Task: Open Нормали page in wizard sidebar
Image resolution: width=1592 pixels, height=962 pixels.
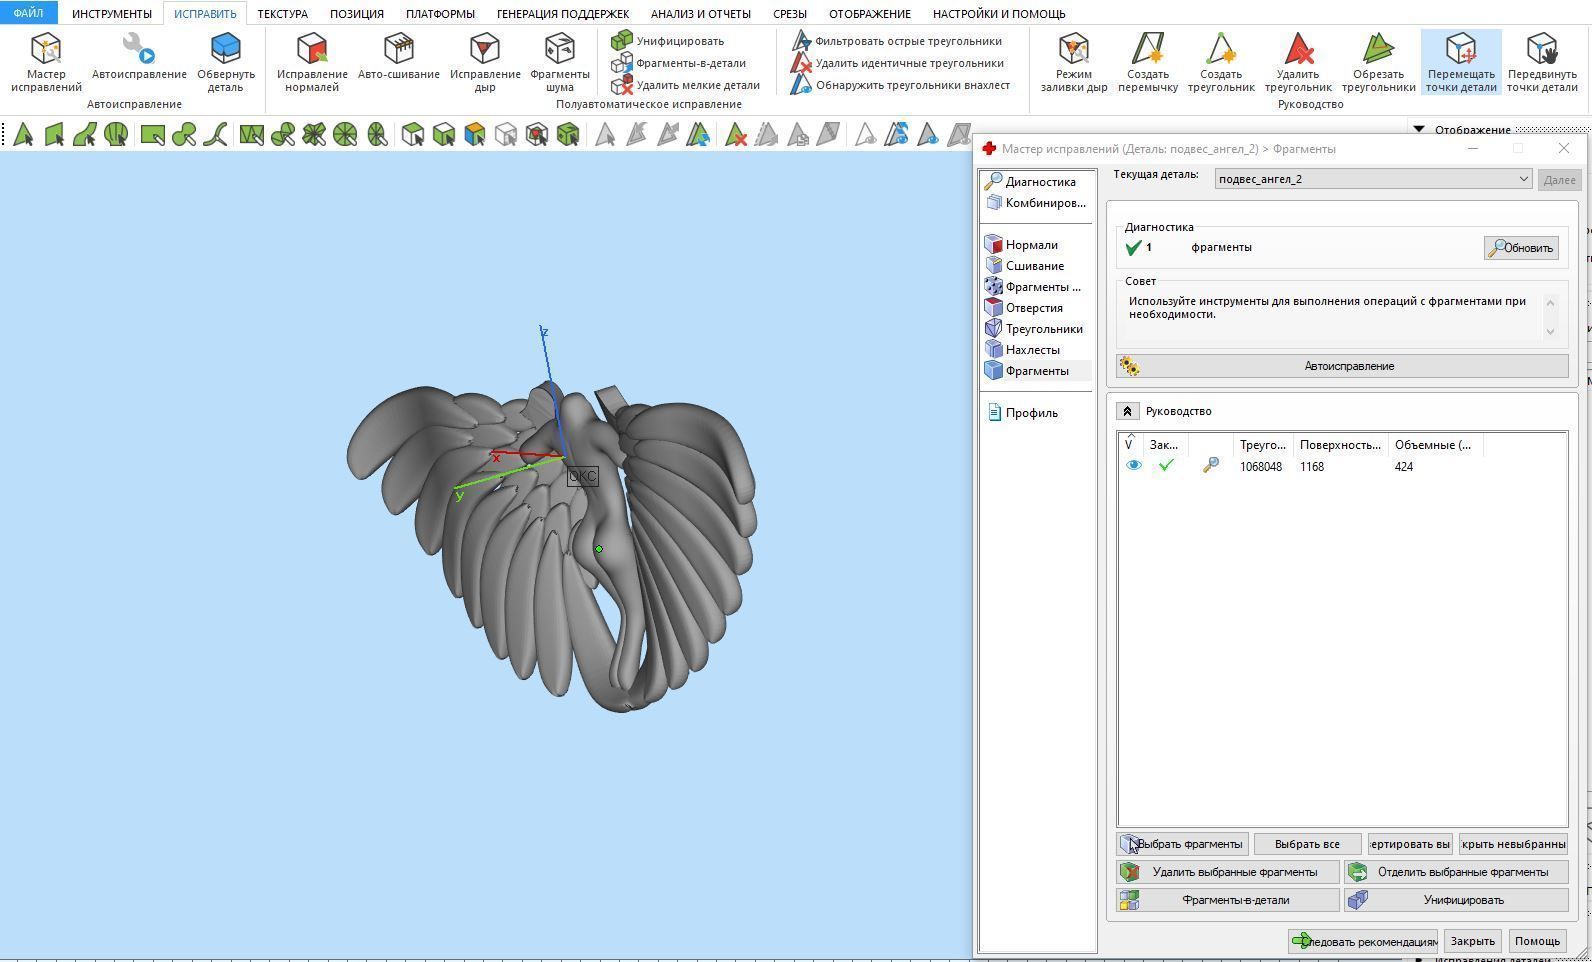Action: coord(1022,245)
